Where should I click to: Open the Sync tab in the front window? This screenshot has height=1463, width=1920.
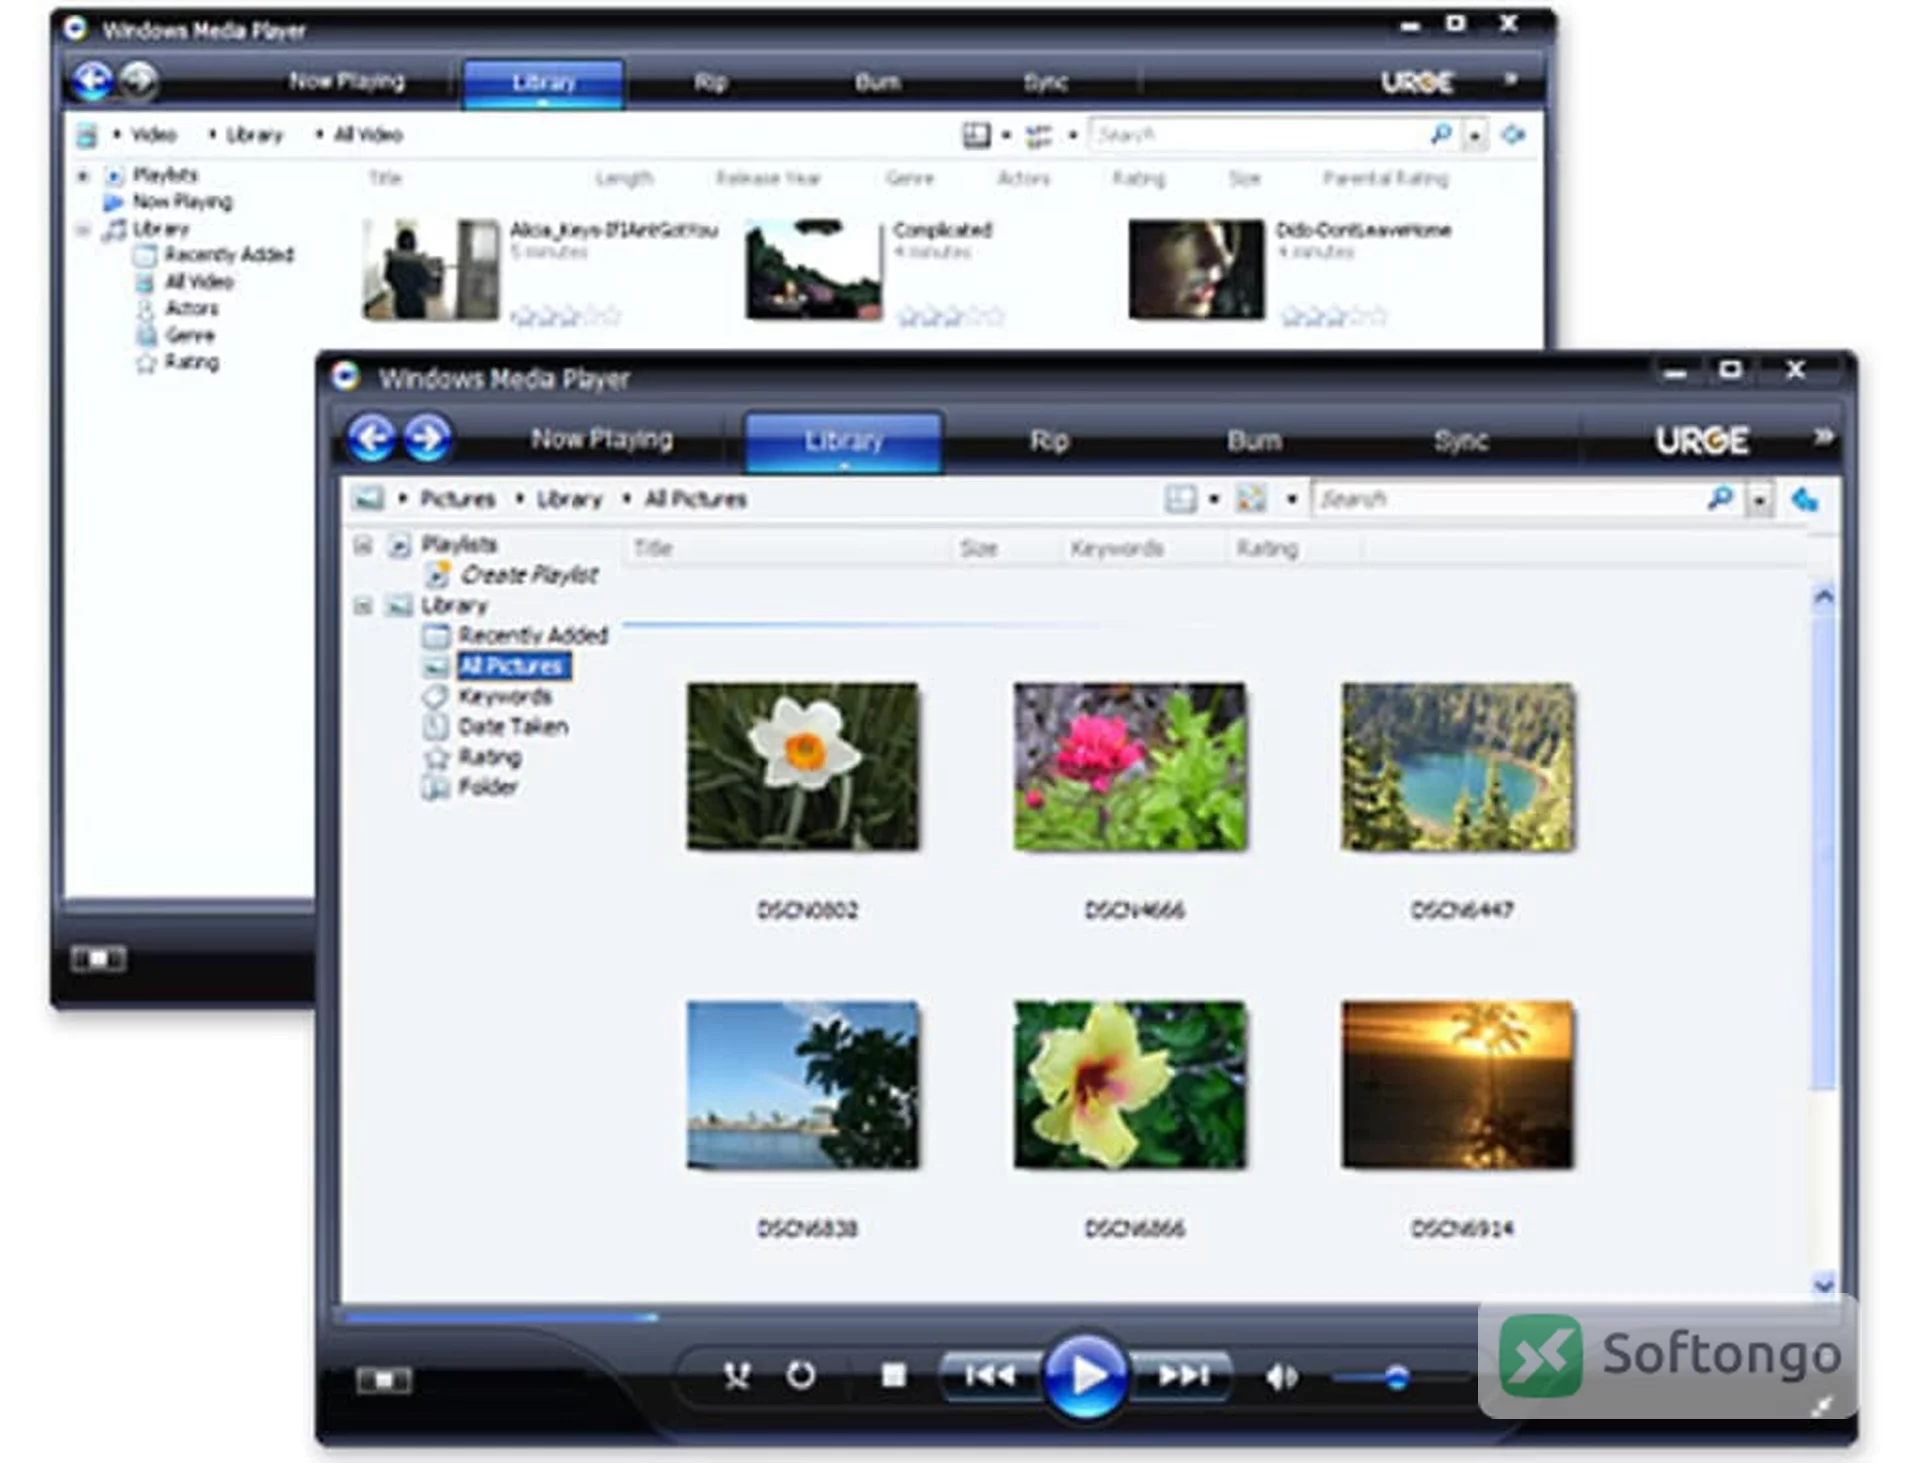(x=1461, y=440)
